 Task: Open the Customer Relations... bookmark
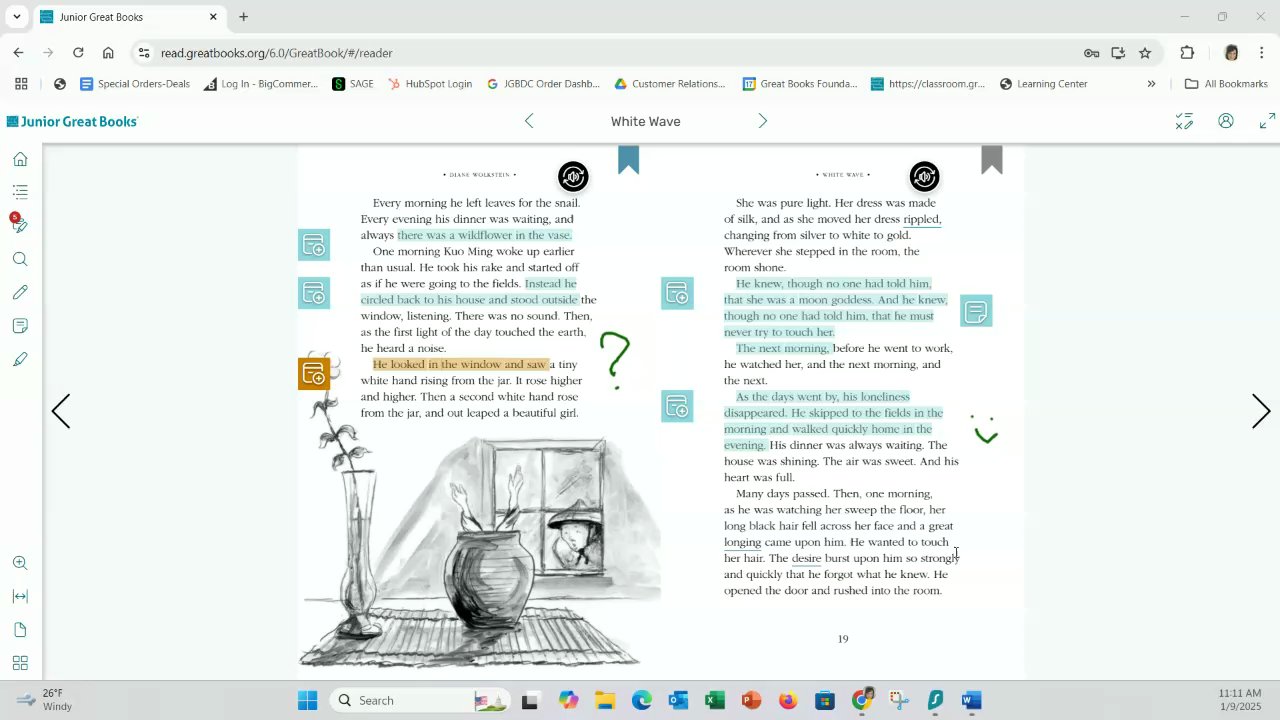tap(670, 84)
